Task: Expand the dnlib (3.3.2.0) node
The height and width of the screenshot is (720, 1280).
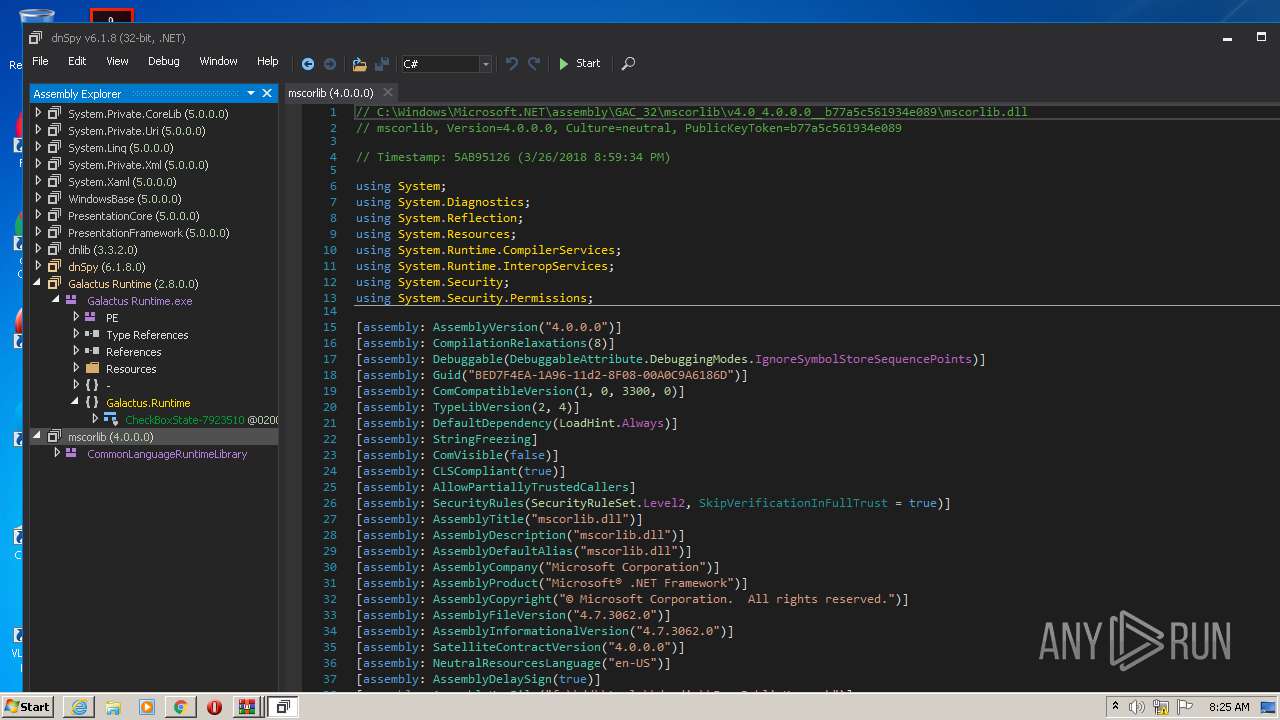Action: click(39, 249)
